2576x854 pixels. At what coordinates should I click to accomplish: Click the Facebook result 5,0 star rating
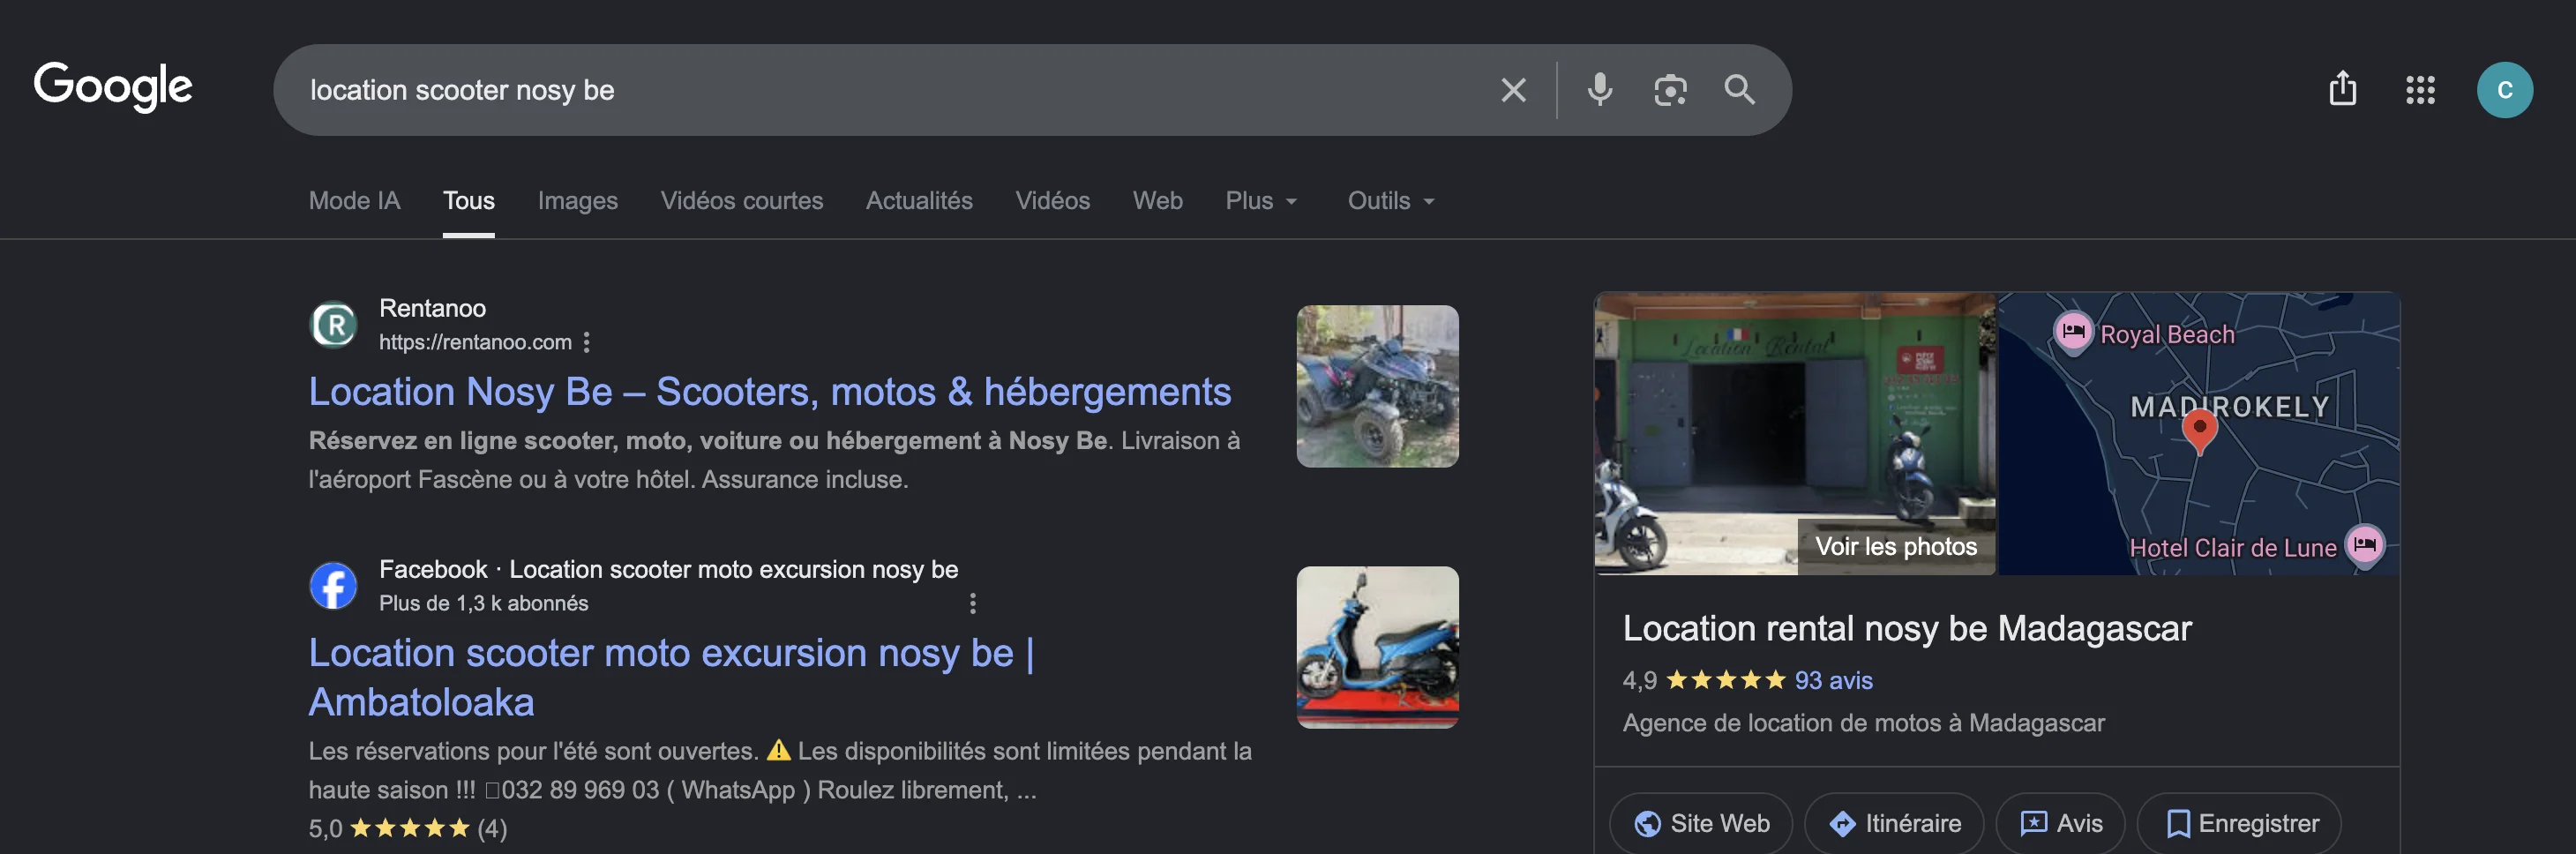click(408, 828)
